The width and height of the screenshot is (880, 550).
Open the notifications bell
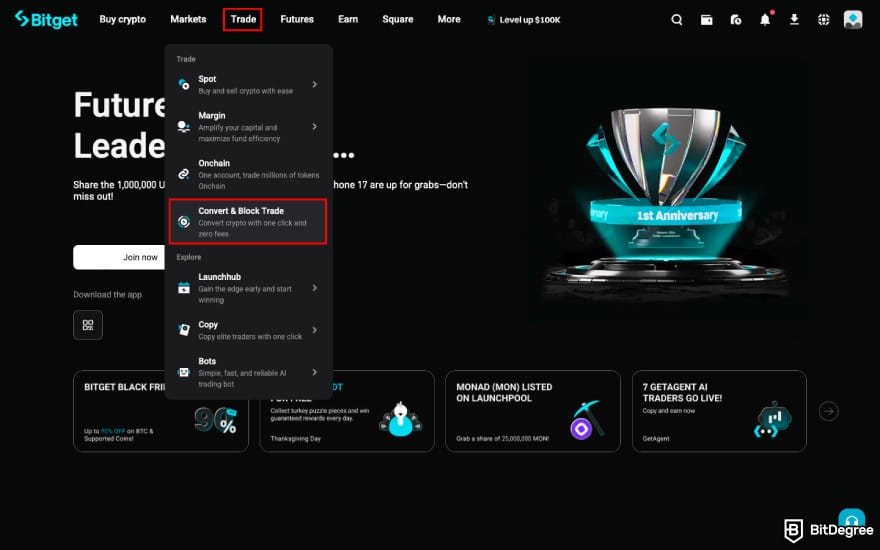pyautogui.click(x=765, y=19)
